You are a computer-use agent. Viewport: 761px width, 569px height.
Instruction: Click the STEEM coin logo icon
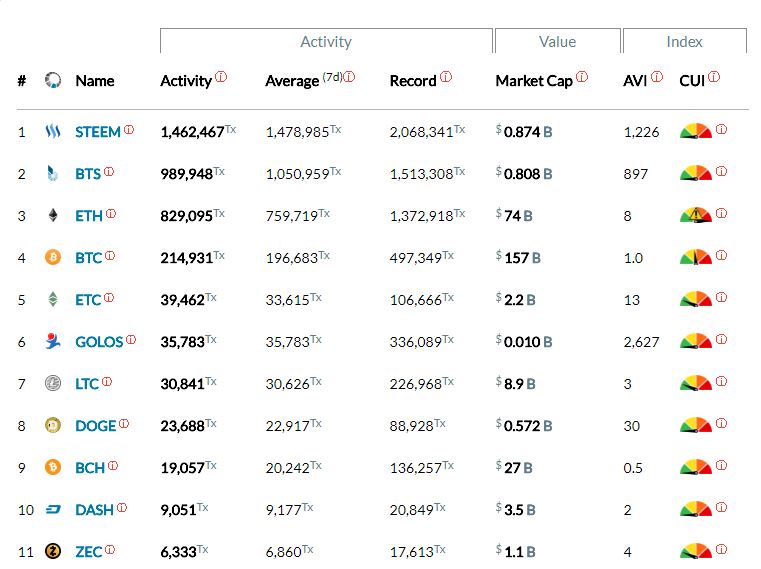(x=53, y=131)
